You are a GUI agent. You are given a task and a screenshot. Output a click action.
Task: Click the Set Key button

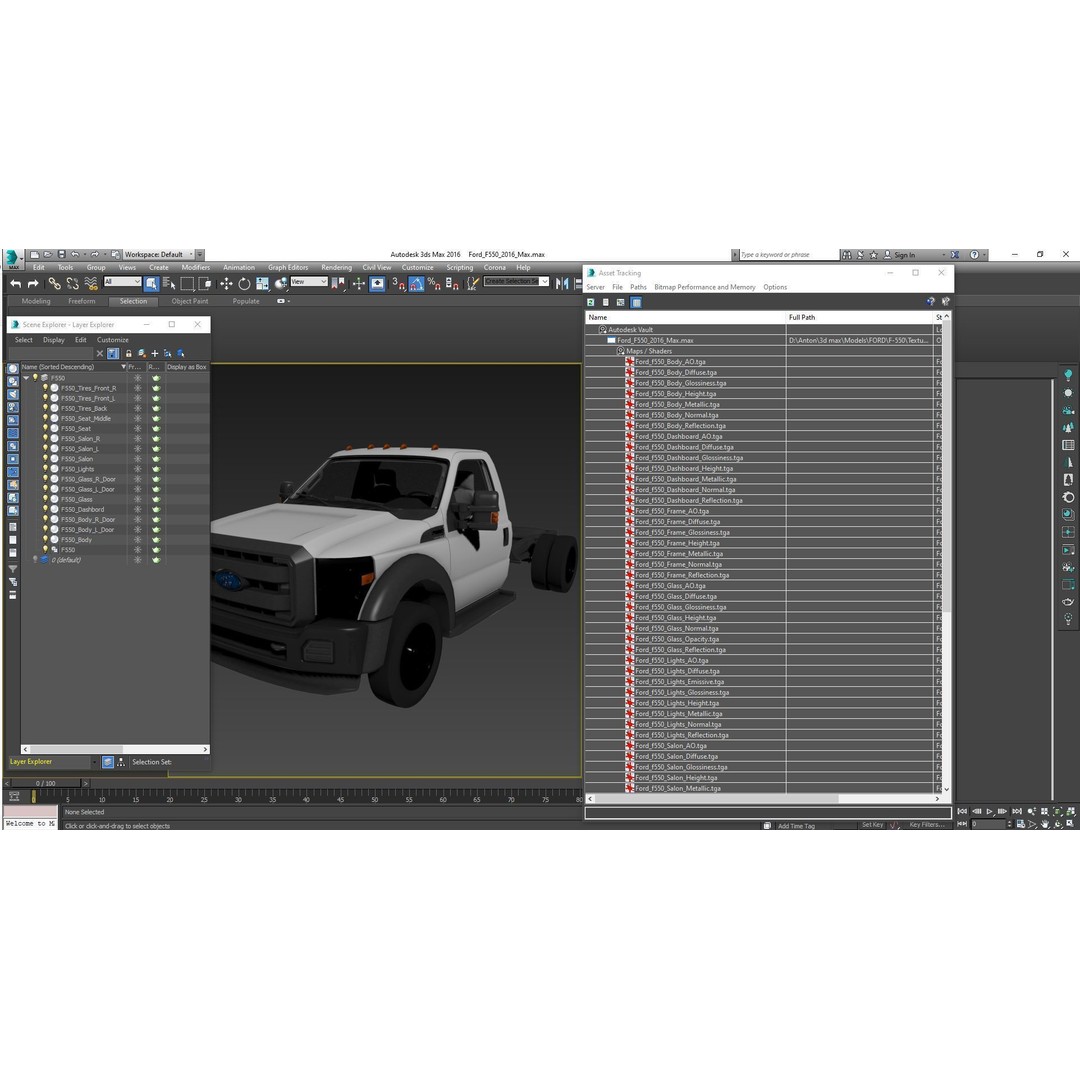[x=872, y=824]
